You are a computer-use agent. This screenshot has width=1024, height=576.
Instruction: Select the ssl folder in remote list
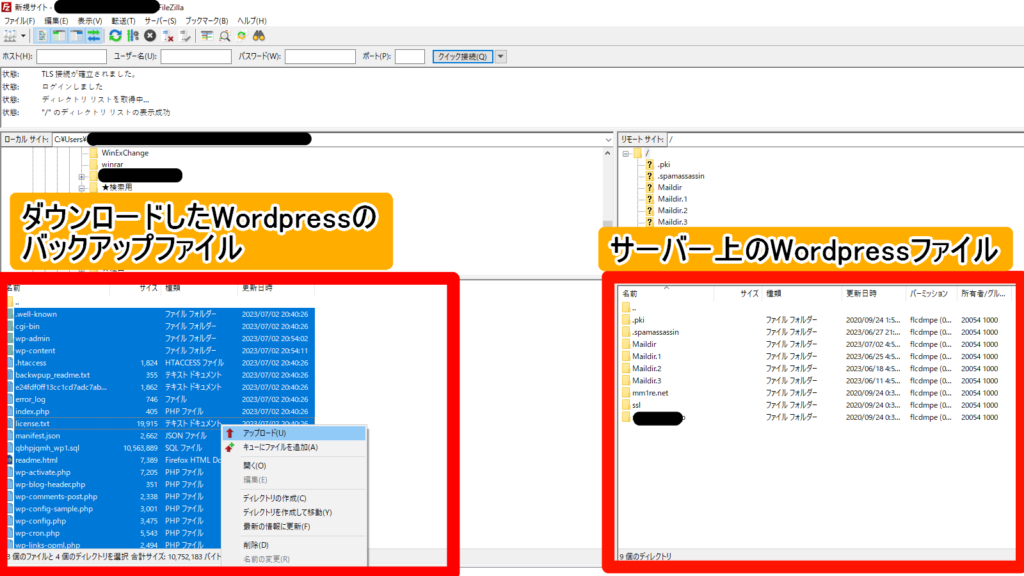[x=636, y=406]
